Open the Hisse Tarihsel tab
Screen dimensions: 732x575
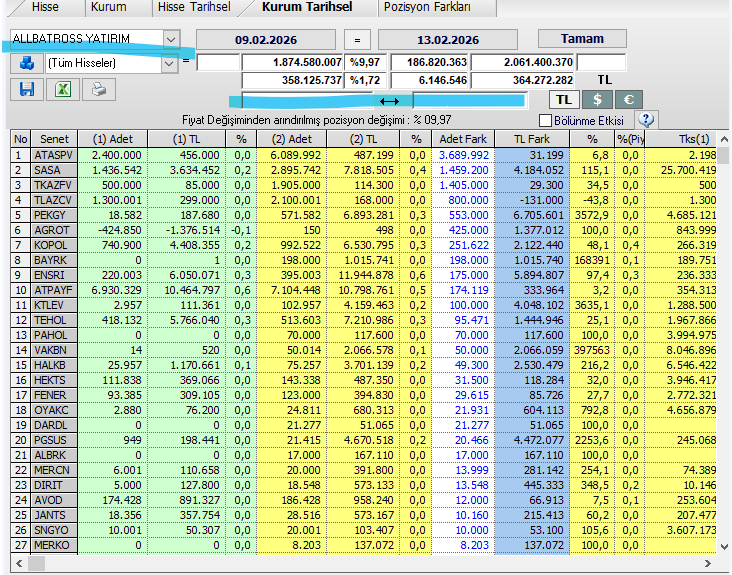tap(194, 7)
